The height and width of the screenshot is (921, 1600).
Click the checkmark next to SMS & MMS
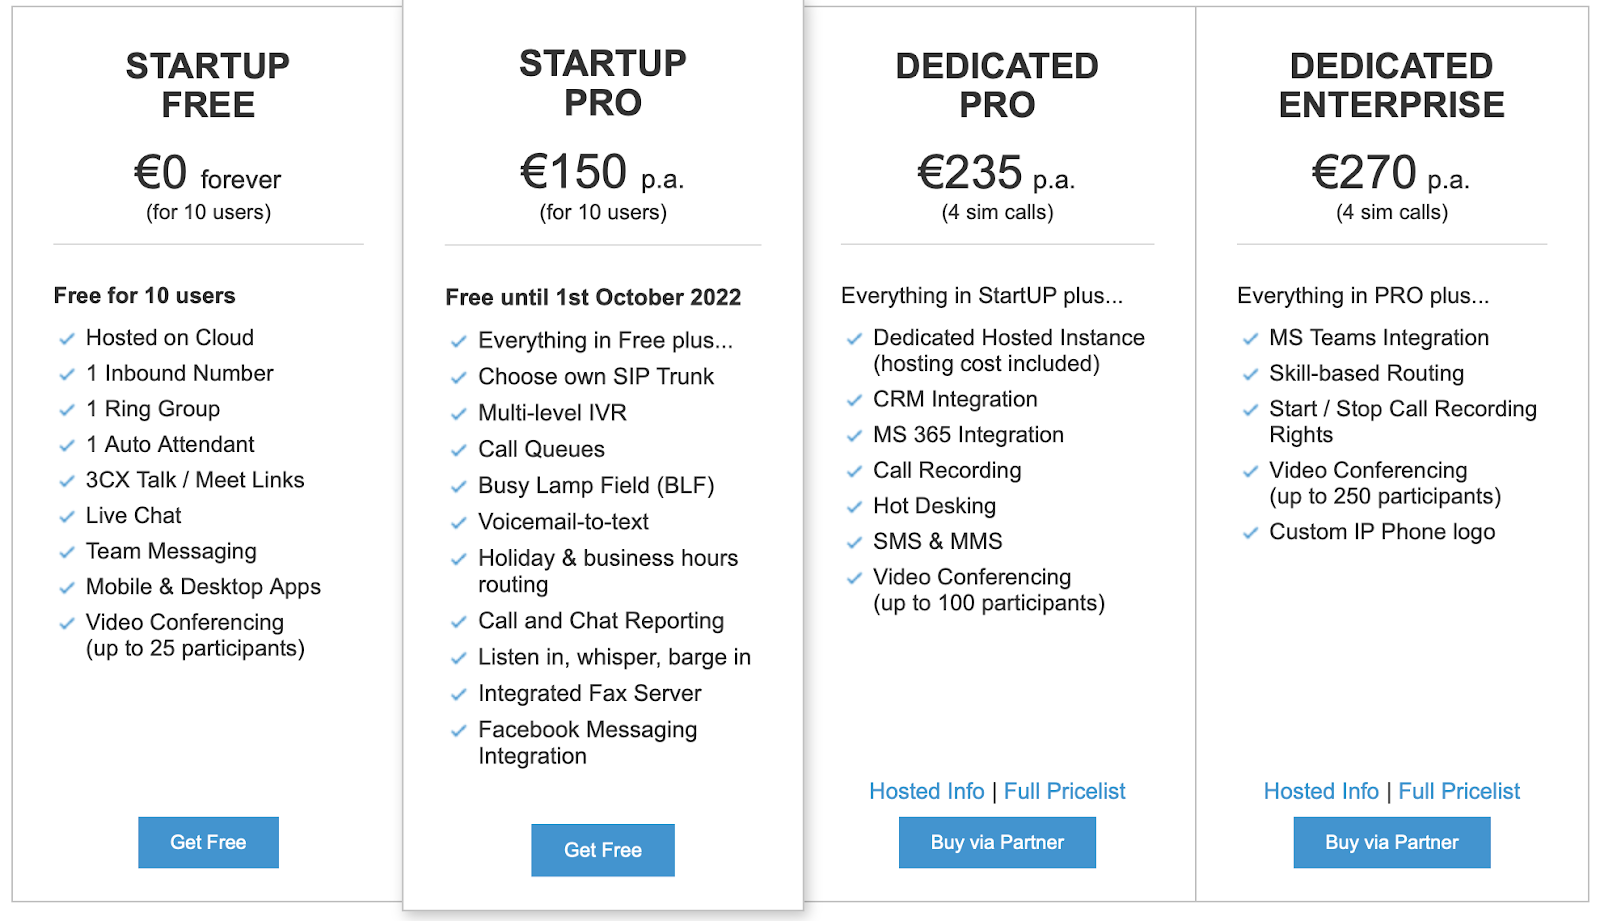[x=854, y=543]
